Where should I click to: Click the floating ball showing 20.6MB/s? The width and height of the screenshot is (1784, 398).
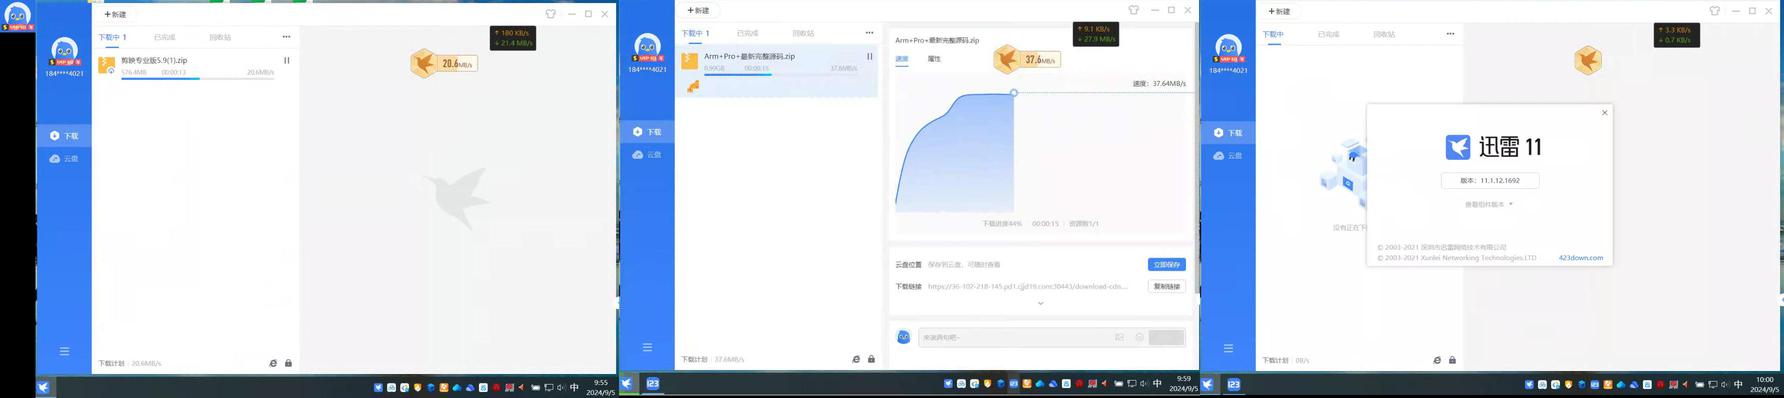pyautogui.click(x=443, y=64)
